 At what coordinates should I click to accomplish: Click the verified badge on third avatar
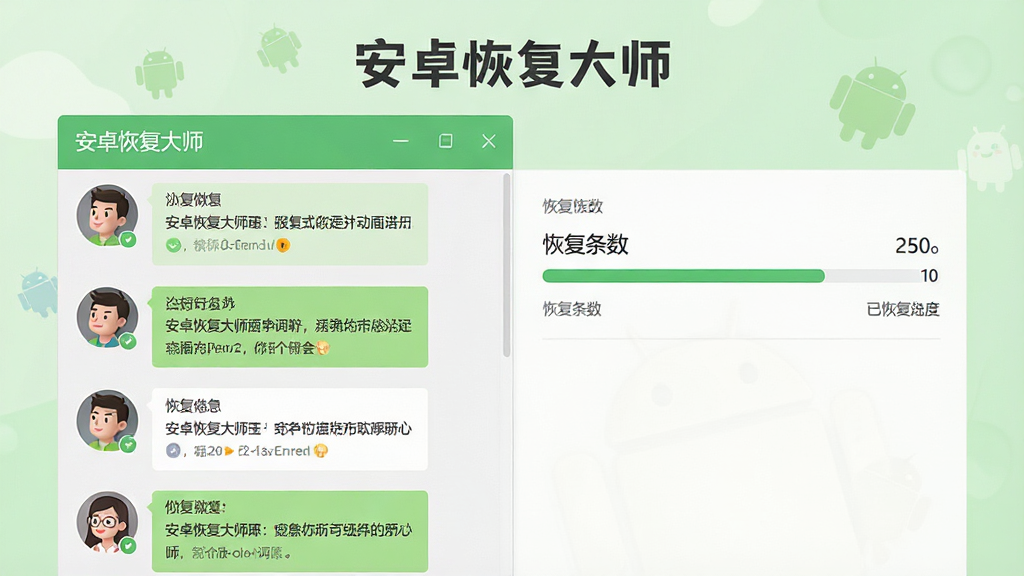(128, 445)
